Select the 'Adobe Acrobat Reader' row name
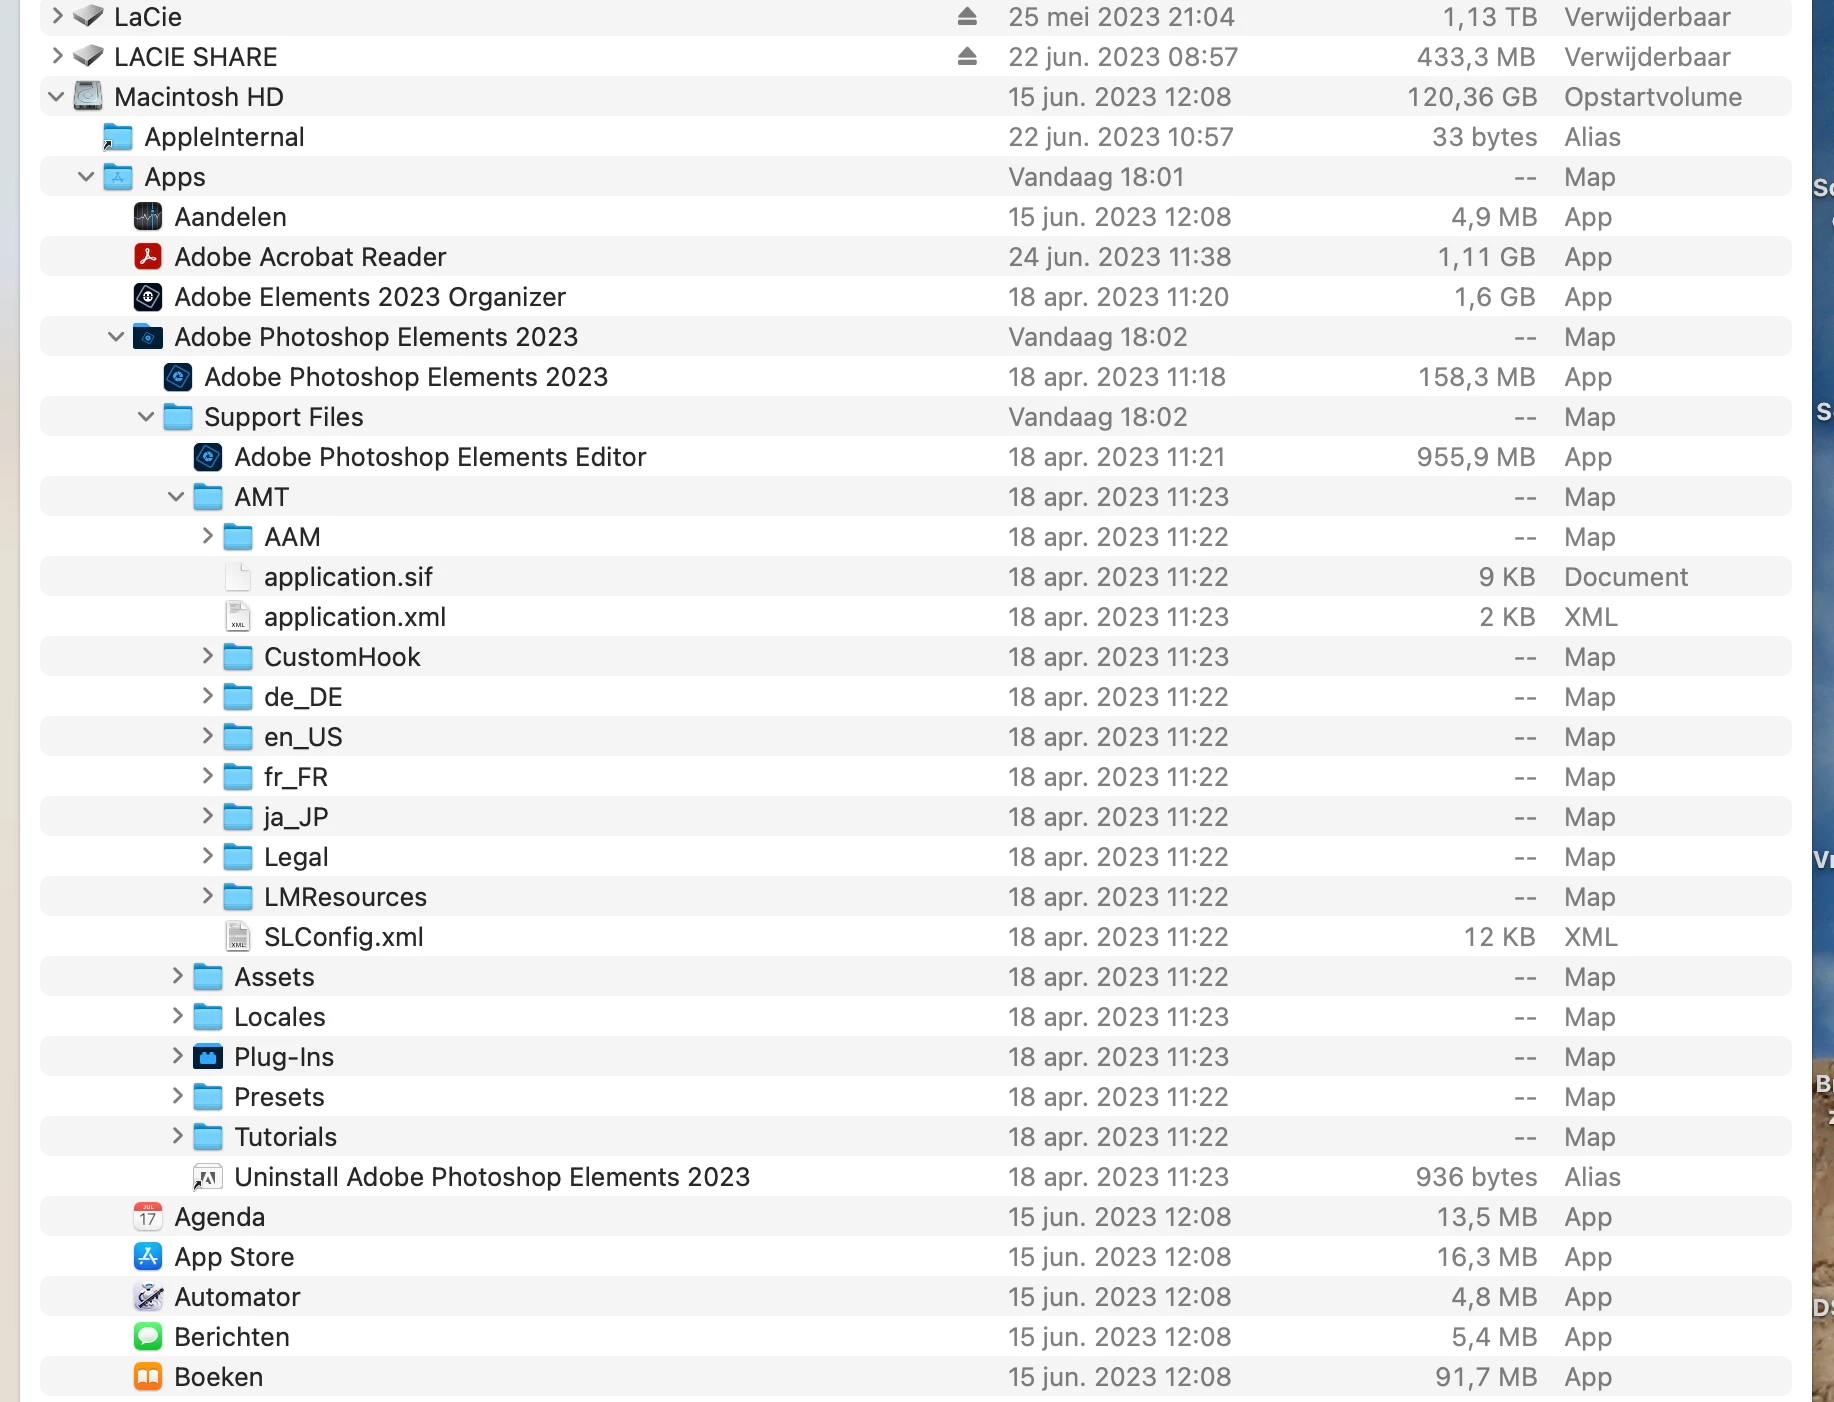Image resolution: width=1834 pixels, height=1402 pixels. pyautogui.click(x=310, y=257)
